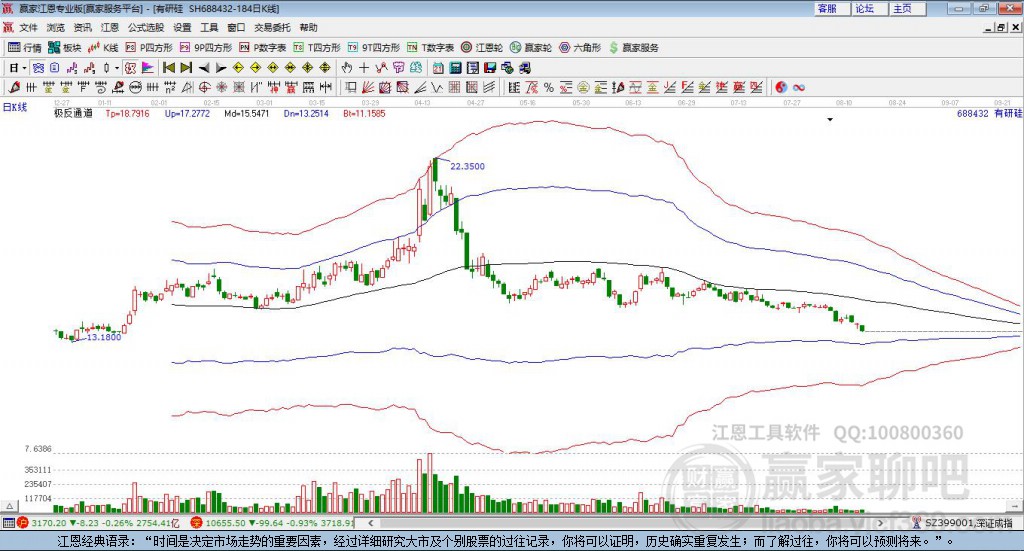Click the 沪 index 3170.20 status entry
This screenshot has height=551, width=1024.
tap(98, 523)
